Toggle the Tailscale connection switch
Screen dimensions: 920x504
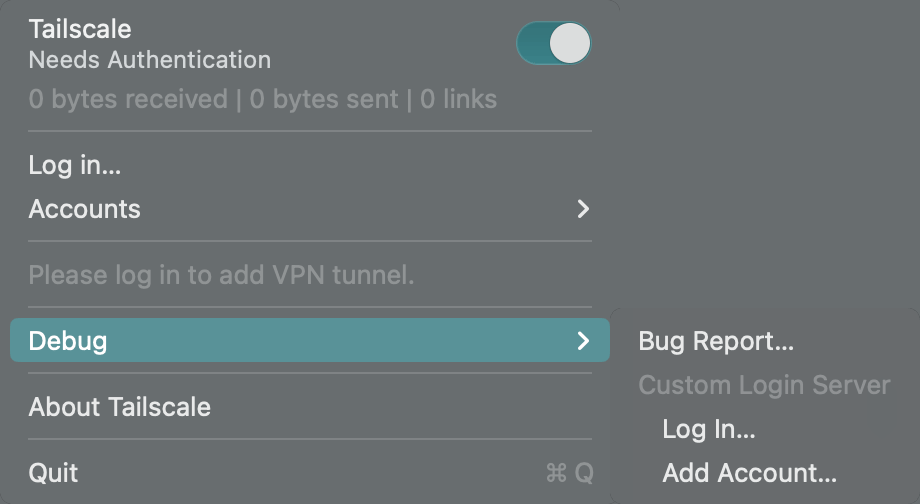click(x=553, y=44)
